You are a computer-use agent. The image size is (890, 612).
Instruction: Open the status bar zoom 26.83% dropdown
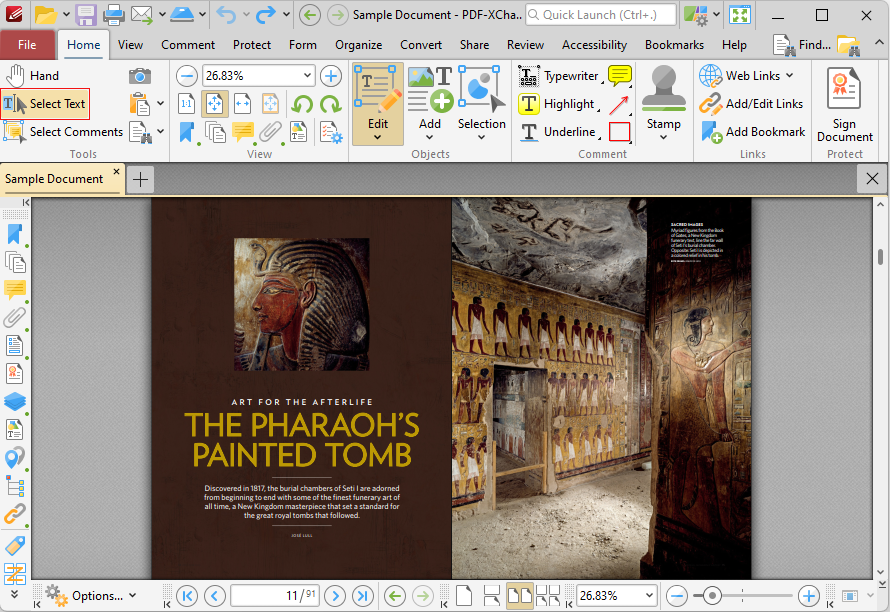pos(649,596)
